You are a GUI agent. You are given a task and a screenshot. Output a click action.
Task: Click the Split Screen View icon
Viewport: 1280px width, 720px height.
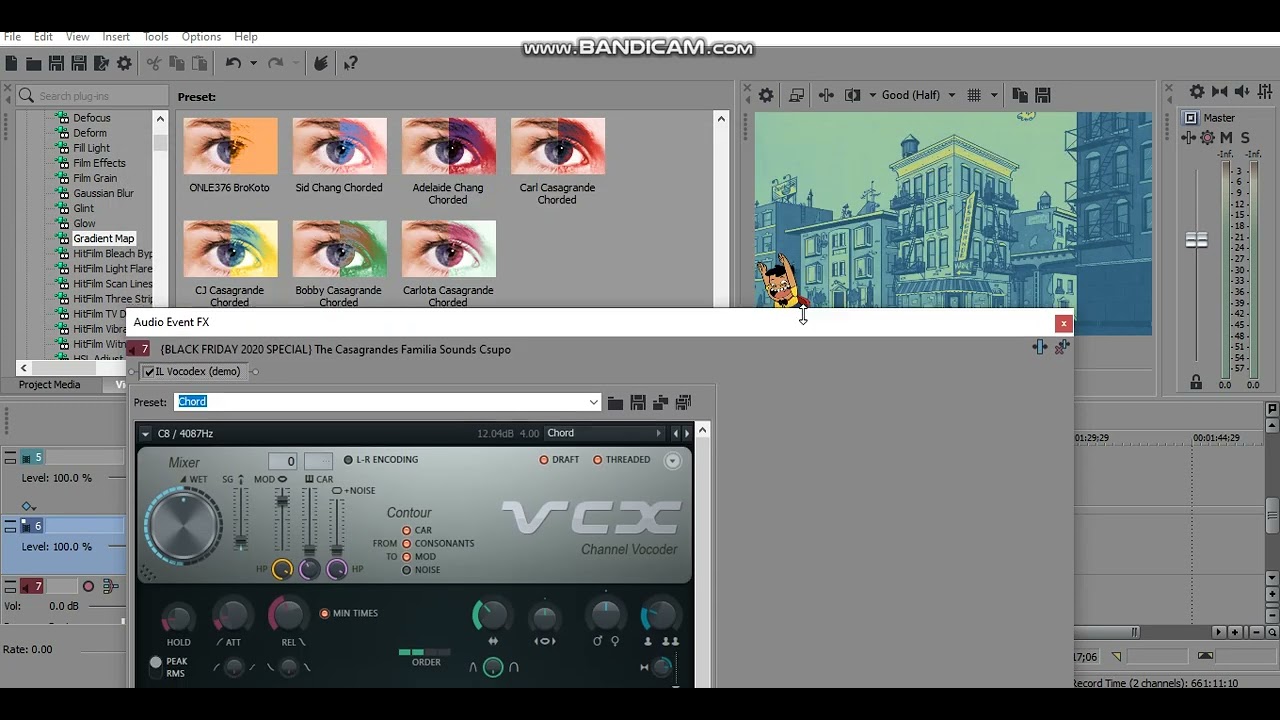(852, 95)
